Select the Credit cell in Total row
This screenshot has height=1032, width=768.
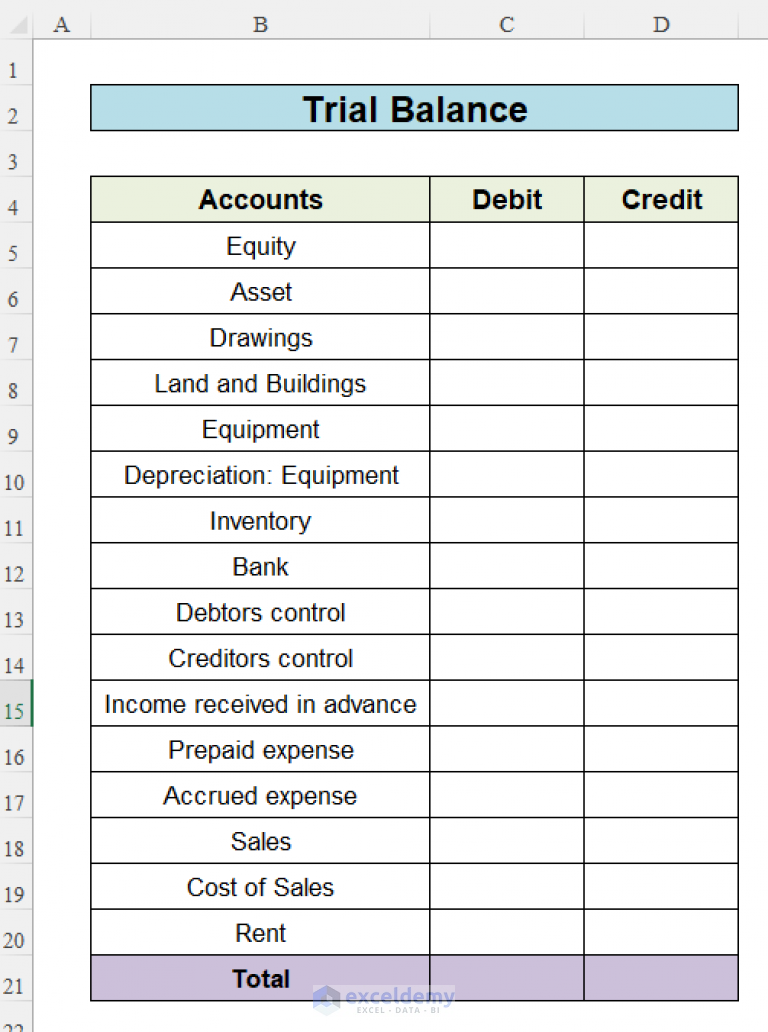661,979
